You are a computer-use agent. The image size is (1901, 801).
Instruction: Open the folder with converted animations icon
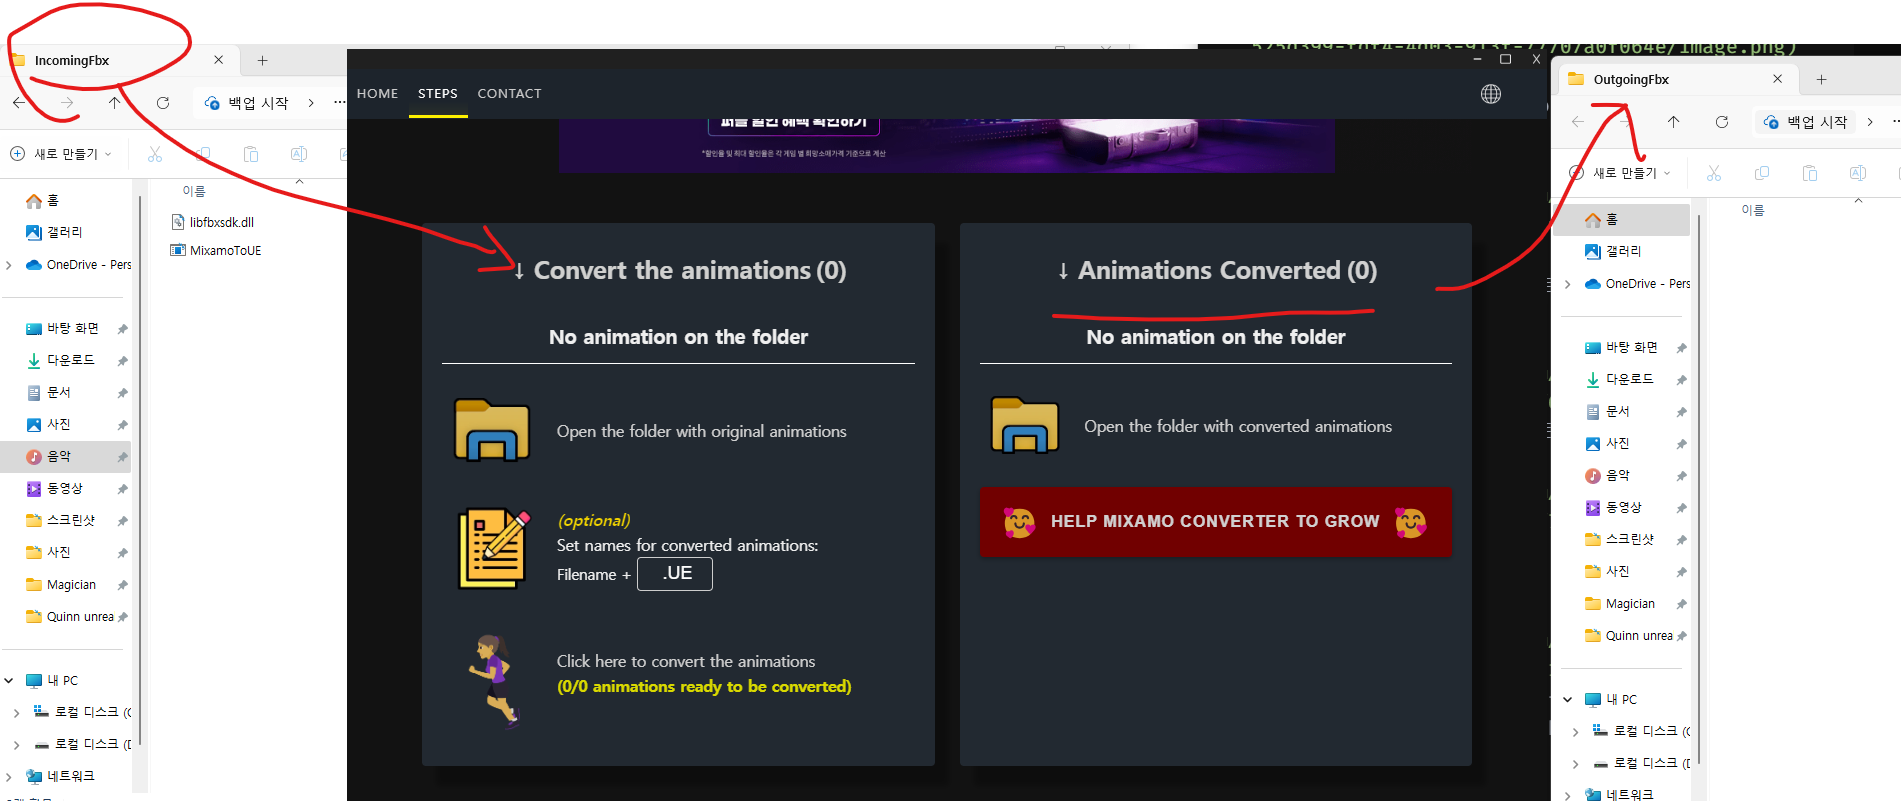click(1025, 425)
